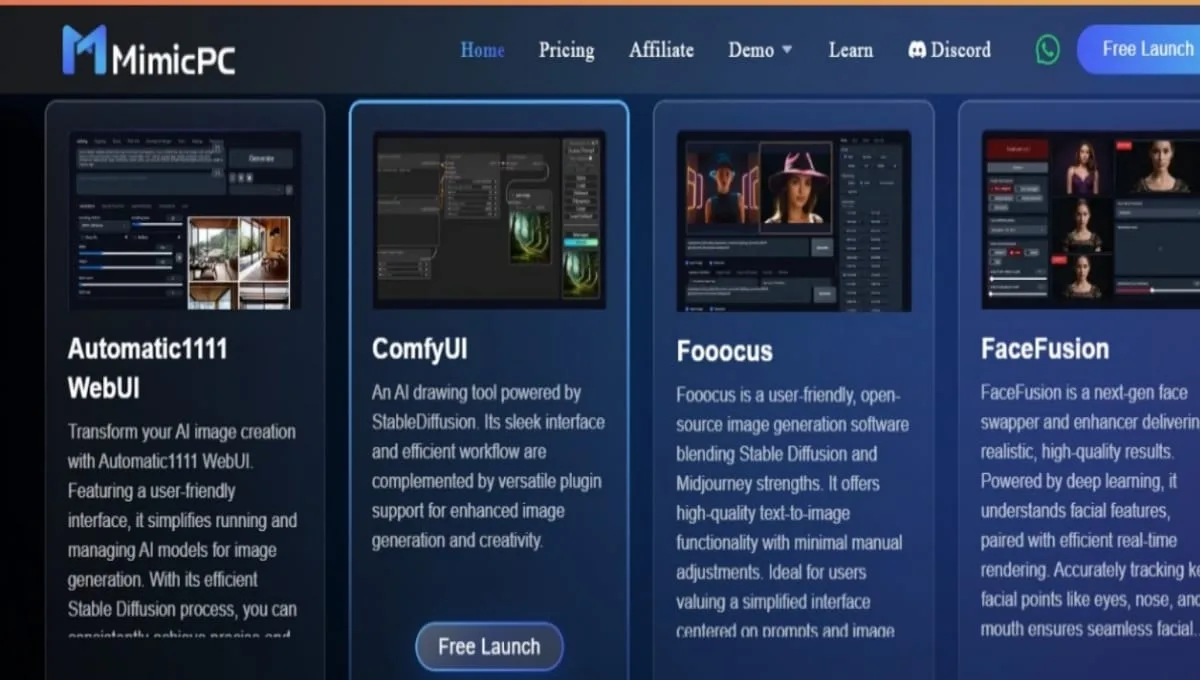Click Free Launch in the header
This screenshot has height=680, width=1200.
pyautogui.click(x=1139, y=49)
